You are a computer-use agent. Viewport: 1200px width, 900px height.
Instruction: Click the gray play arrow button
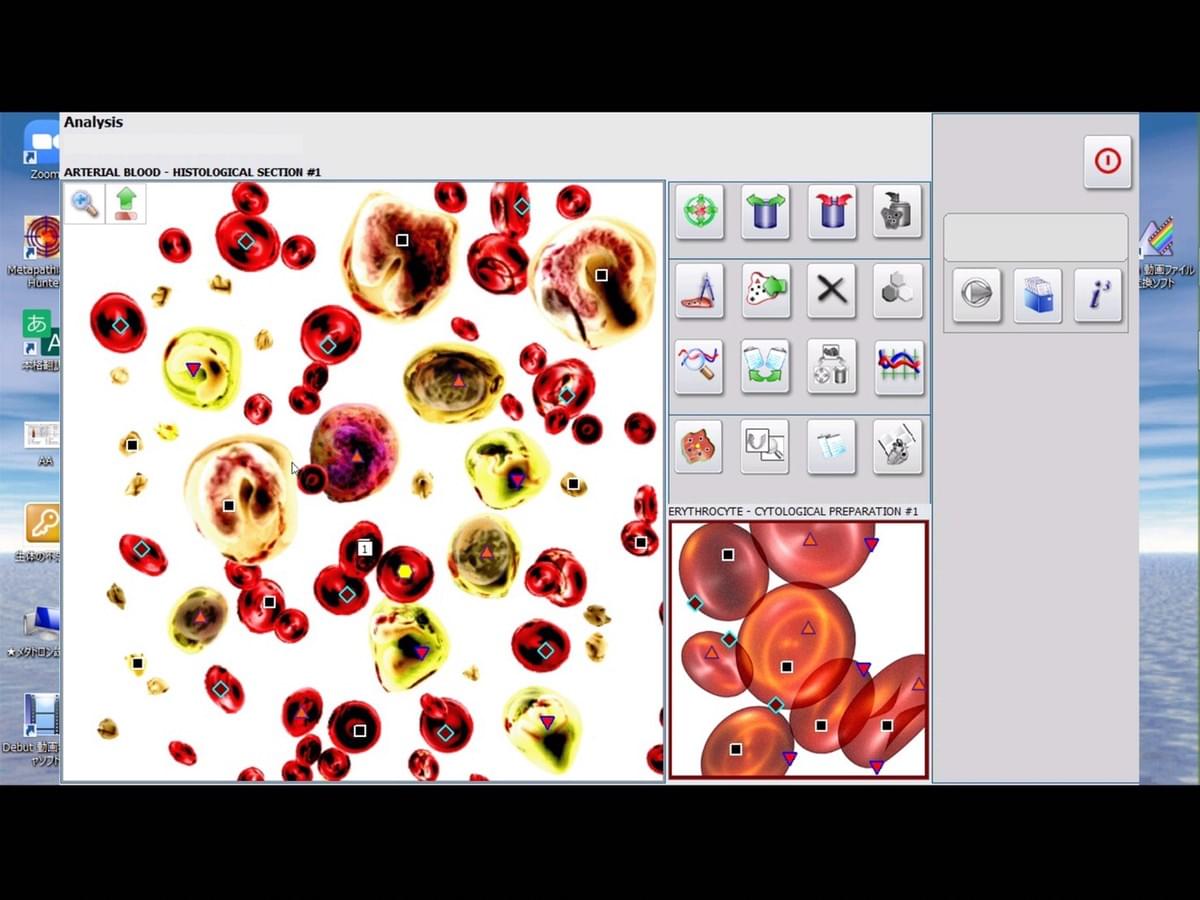tap(976, 294)
